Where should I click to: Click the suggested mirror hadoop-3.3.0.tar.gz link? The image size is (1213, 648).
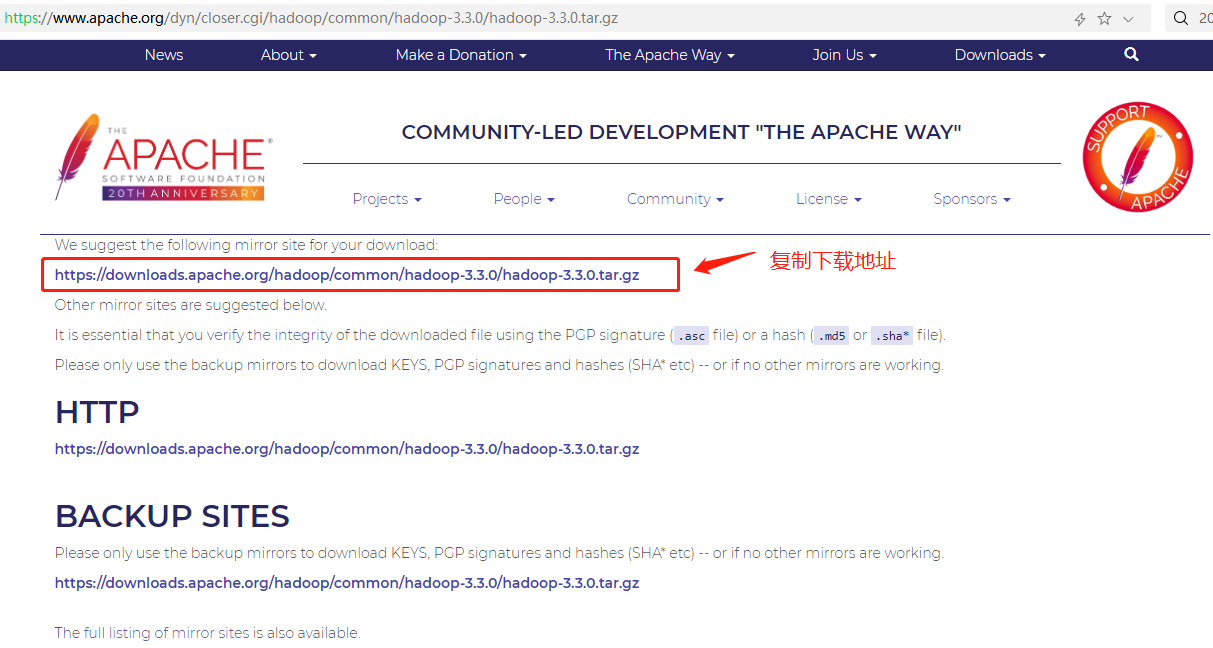coord(347,275)
